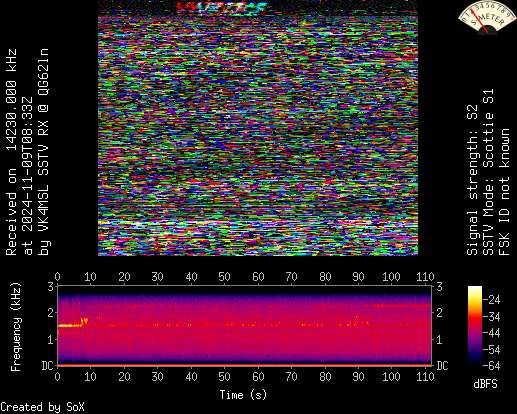Click the "Signal strength: S2" label
Screen dimensions: 517x414
(x=472, y=180)
